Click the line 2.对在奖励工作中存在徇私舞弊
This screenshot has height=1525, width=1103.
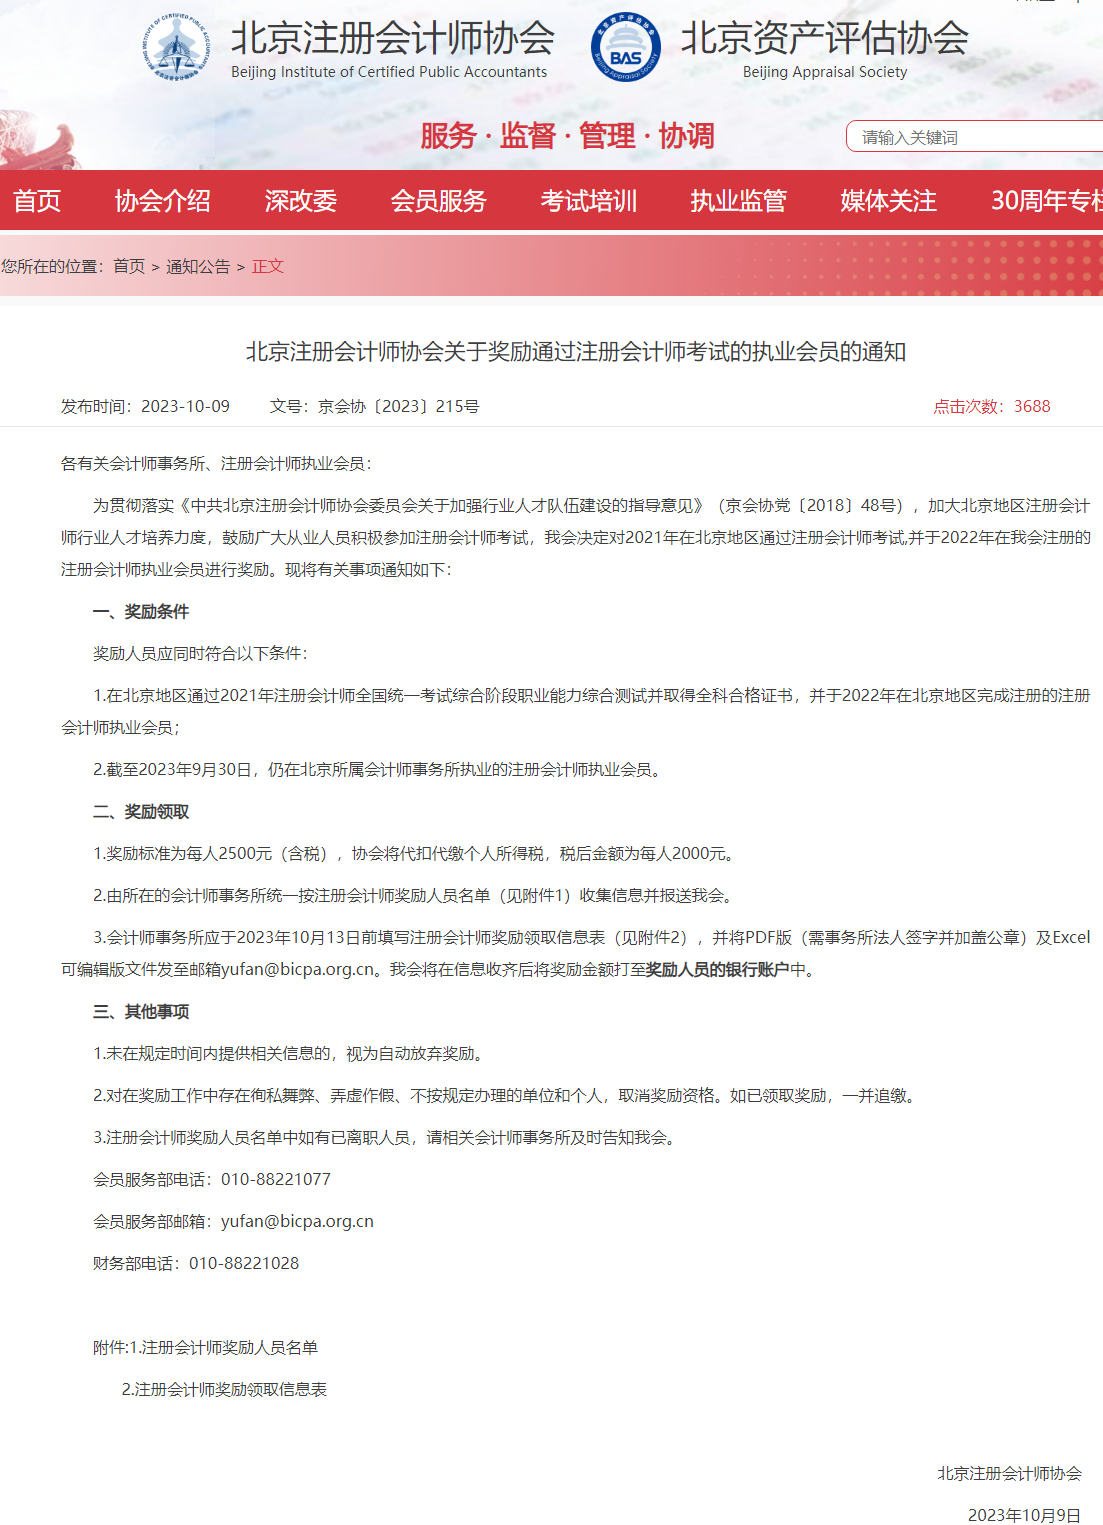(507, 1096)
